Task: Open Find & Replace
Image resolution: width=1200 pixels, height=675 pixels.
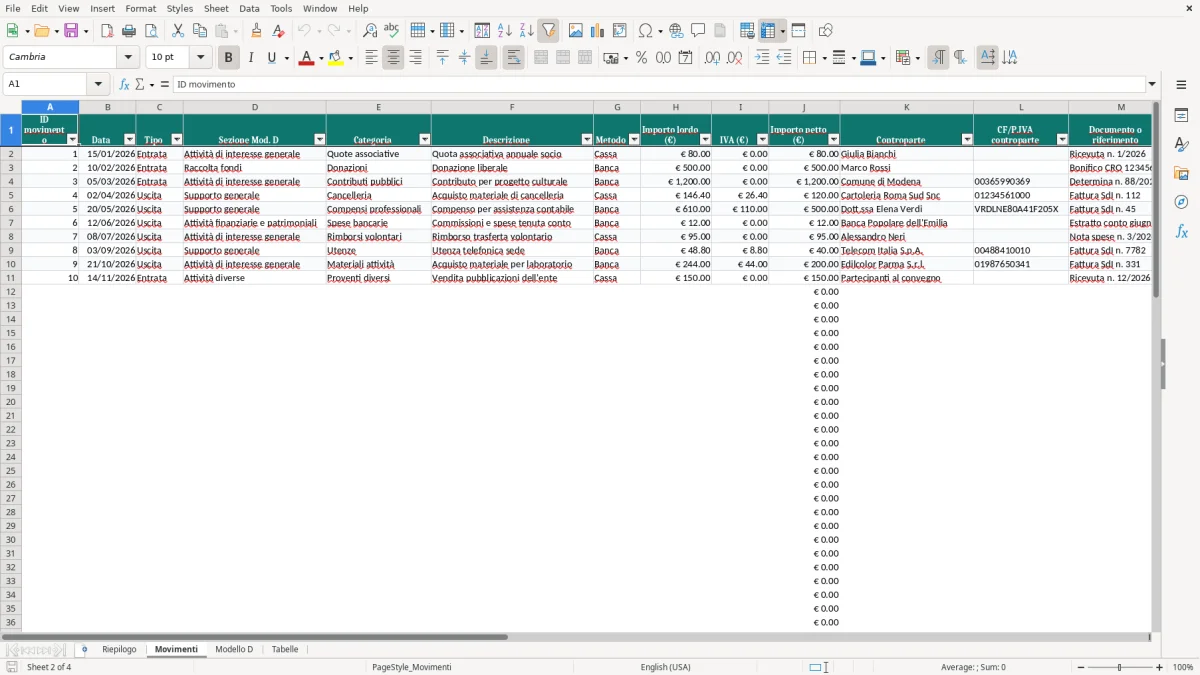Action: point(370,31)
